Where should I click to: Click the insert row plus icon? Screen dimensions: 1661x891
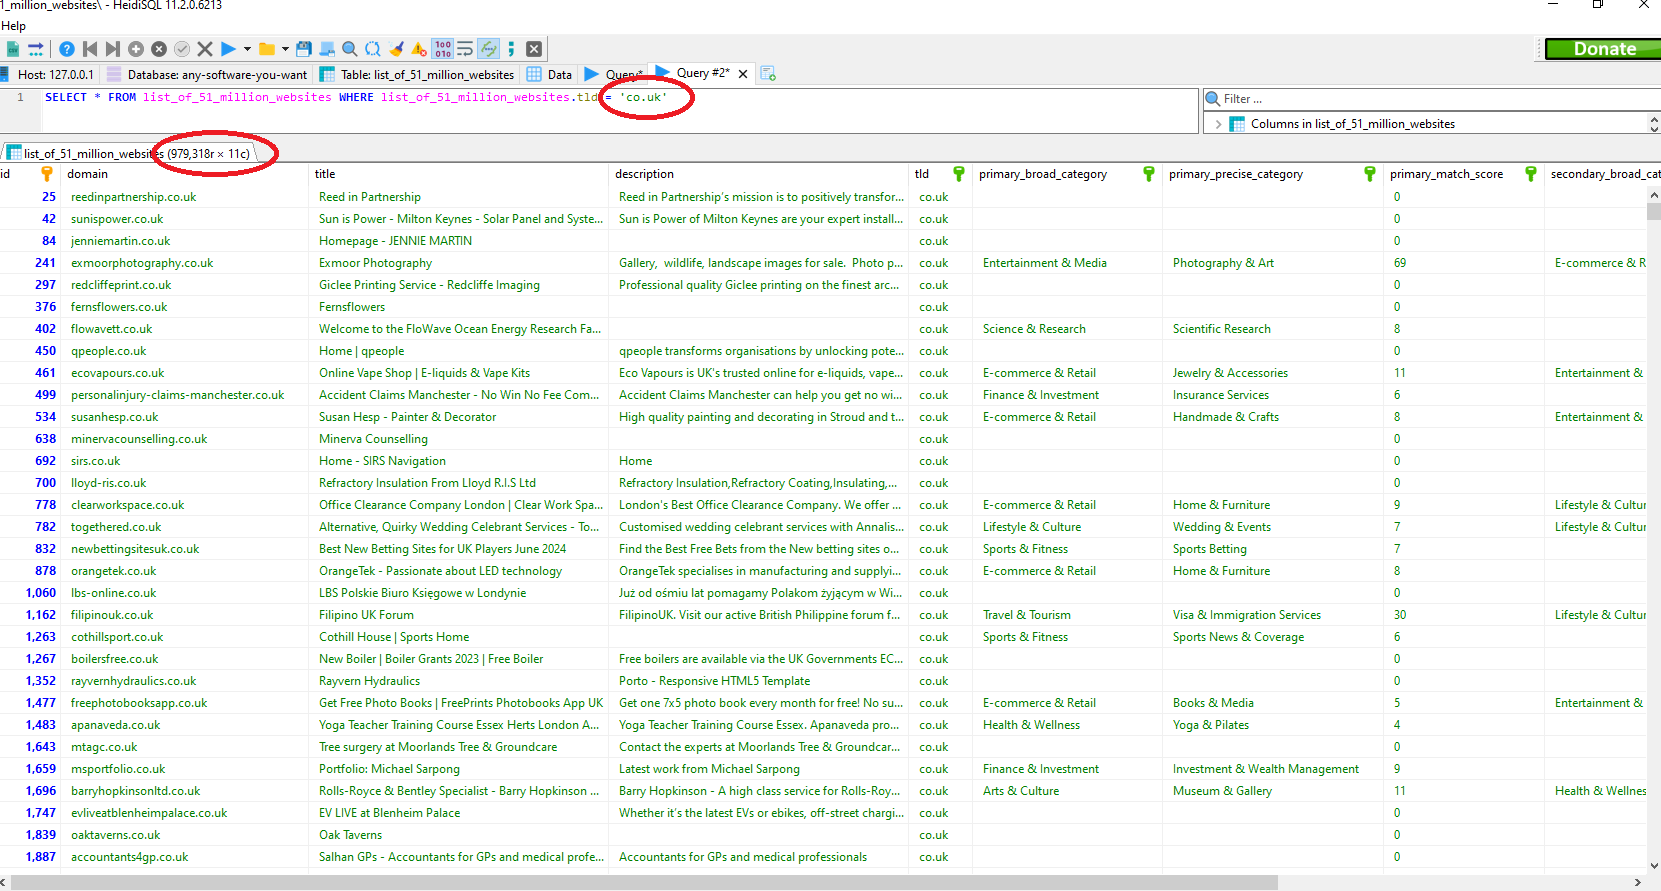136,49
